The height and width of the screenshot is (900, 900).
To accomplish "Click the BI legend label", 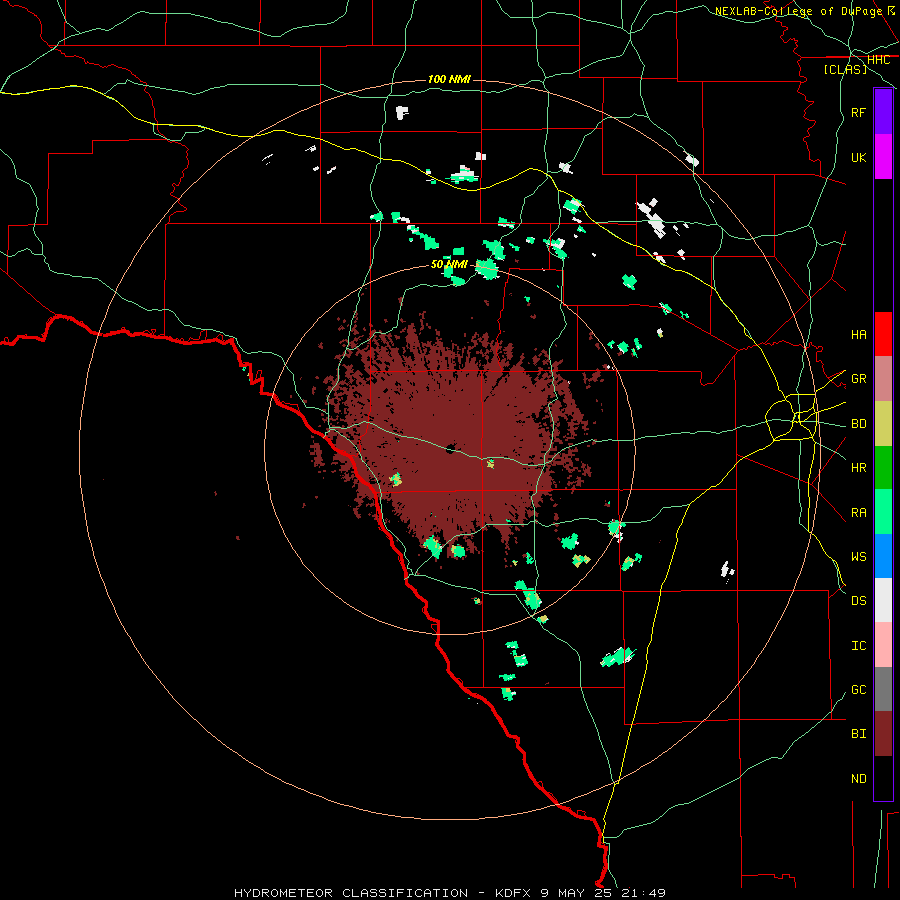I will pos(858,734).
